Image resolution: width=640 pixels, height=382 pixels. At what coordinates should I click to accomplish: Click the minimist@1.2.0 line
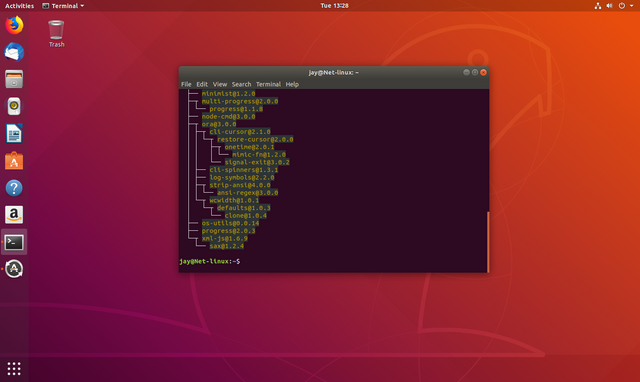[228, 93]
